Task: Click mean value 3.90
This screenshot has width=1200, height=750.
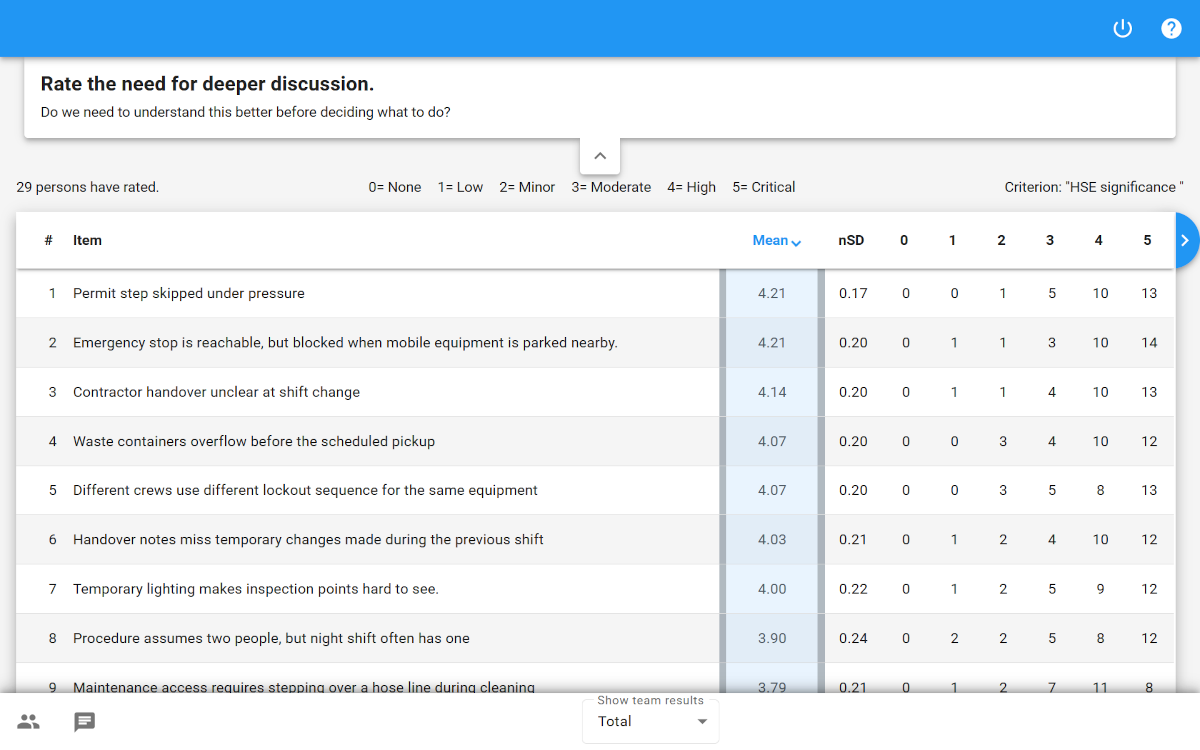Action: tap(772, 638)
